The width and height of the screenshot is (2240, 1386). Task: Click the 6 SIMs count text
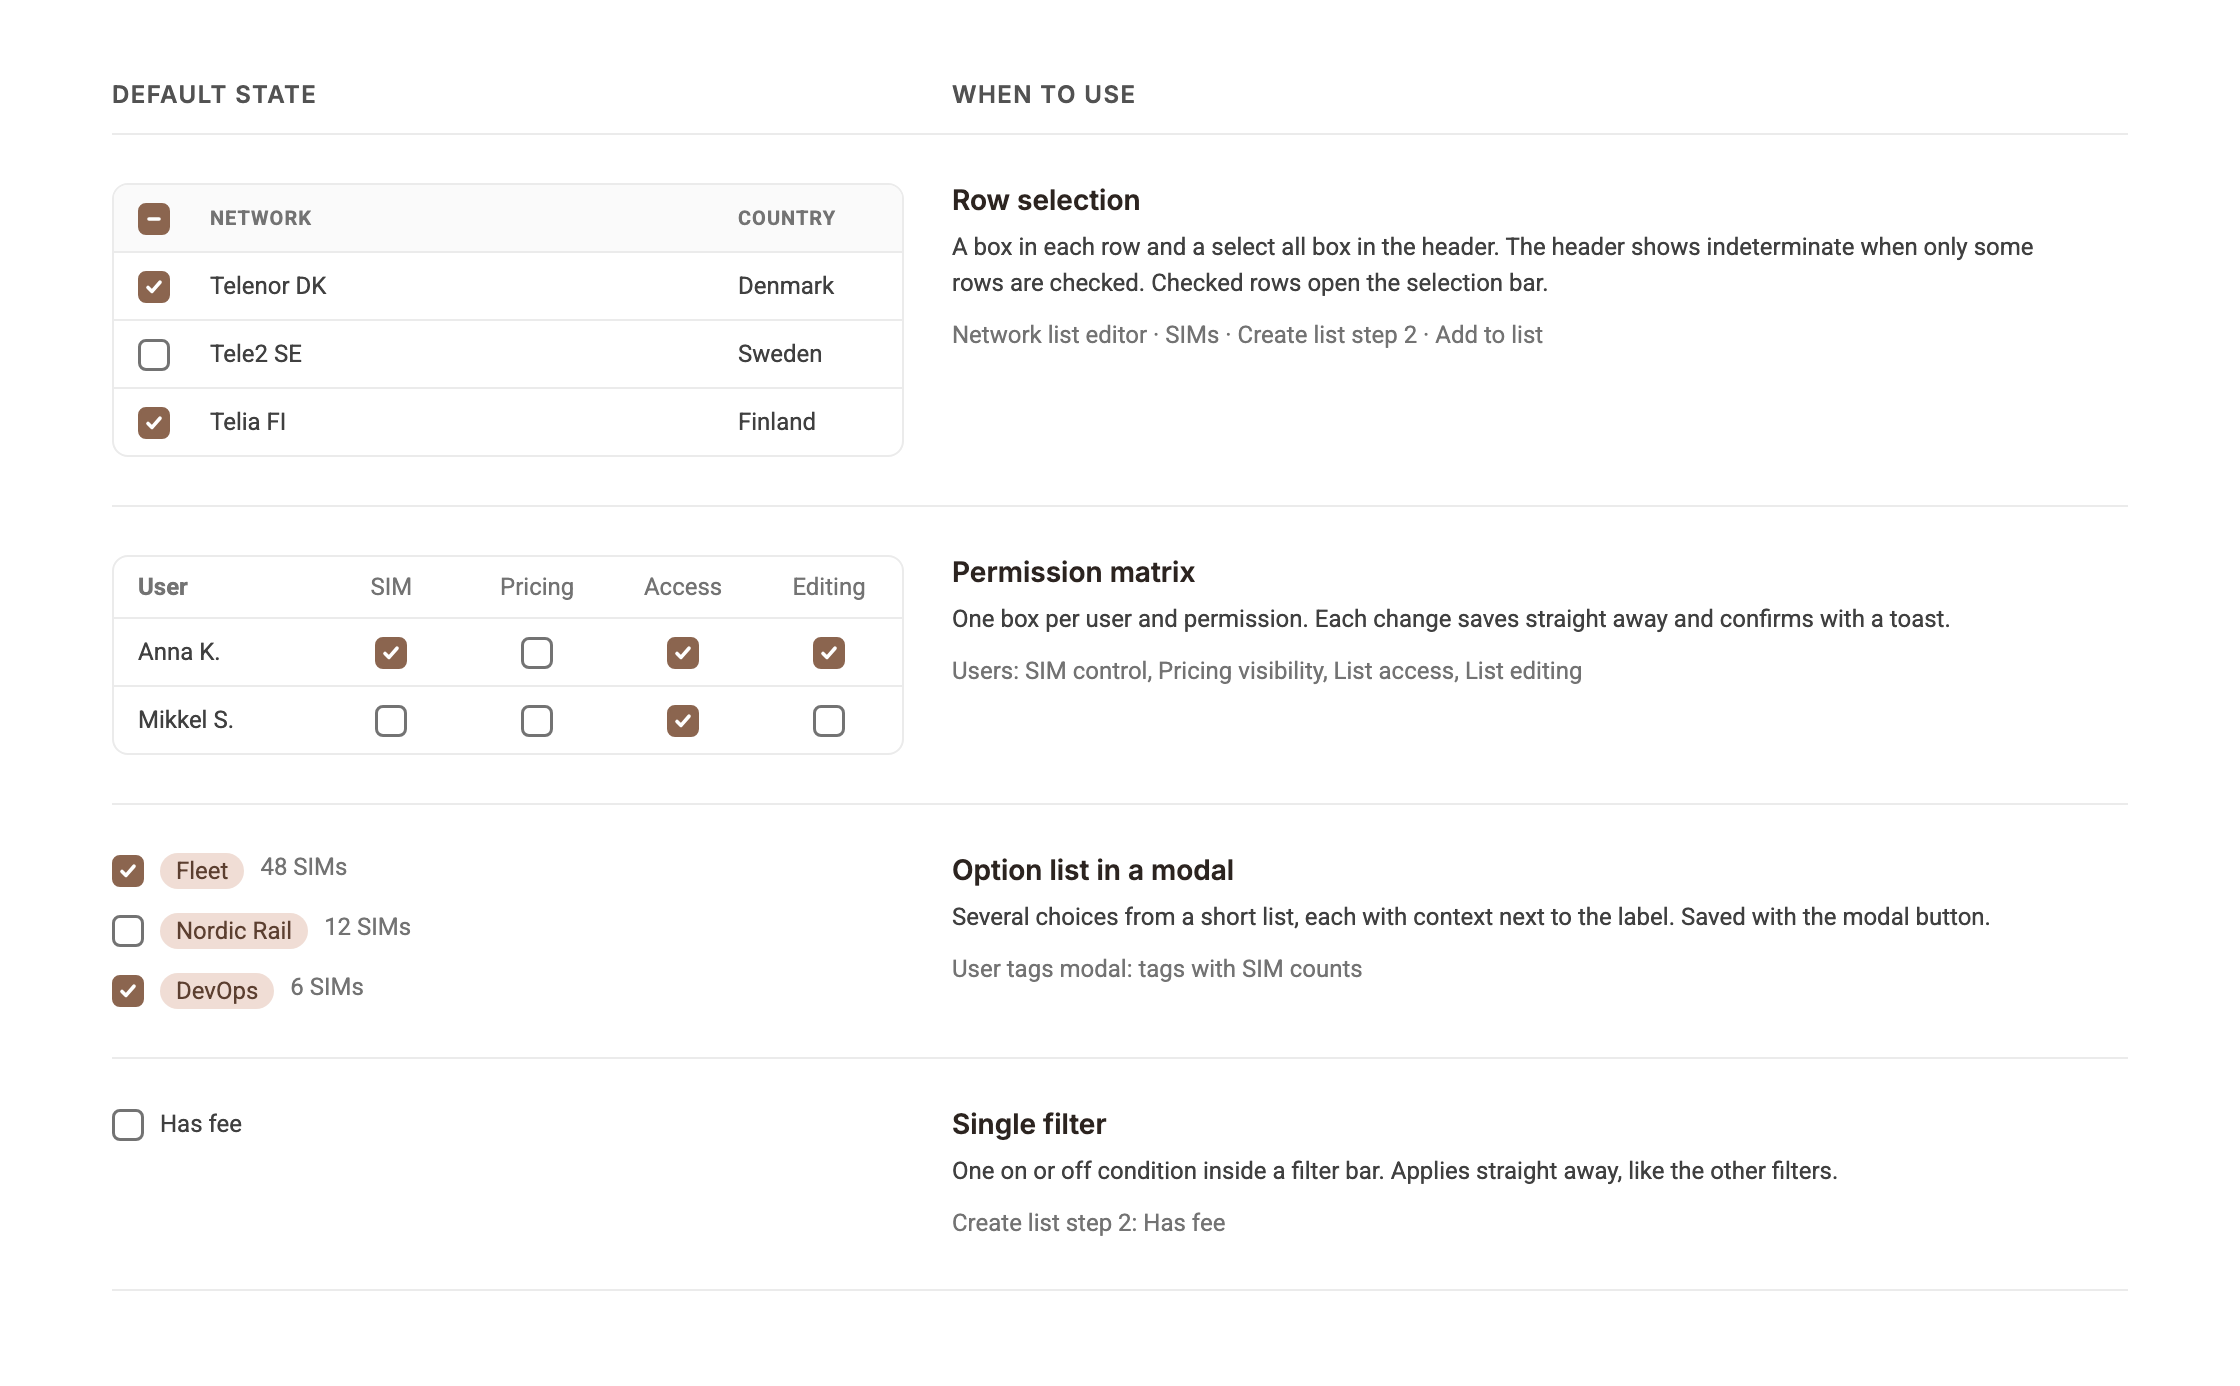point(327,987)
